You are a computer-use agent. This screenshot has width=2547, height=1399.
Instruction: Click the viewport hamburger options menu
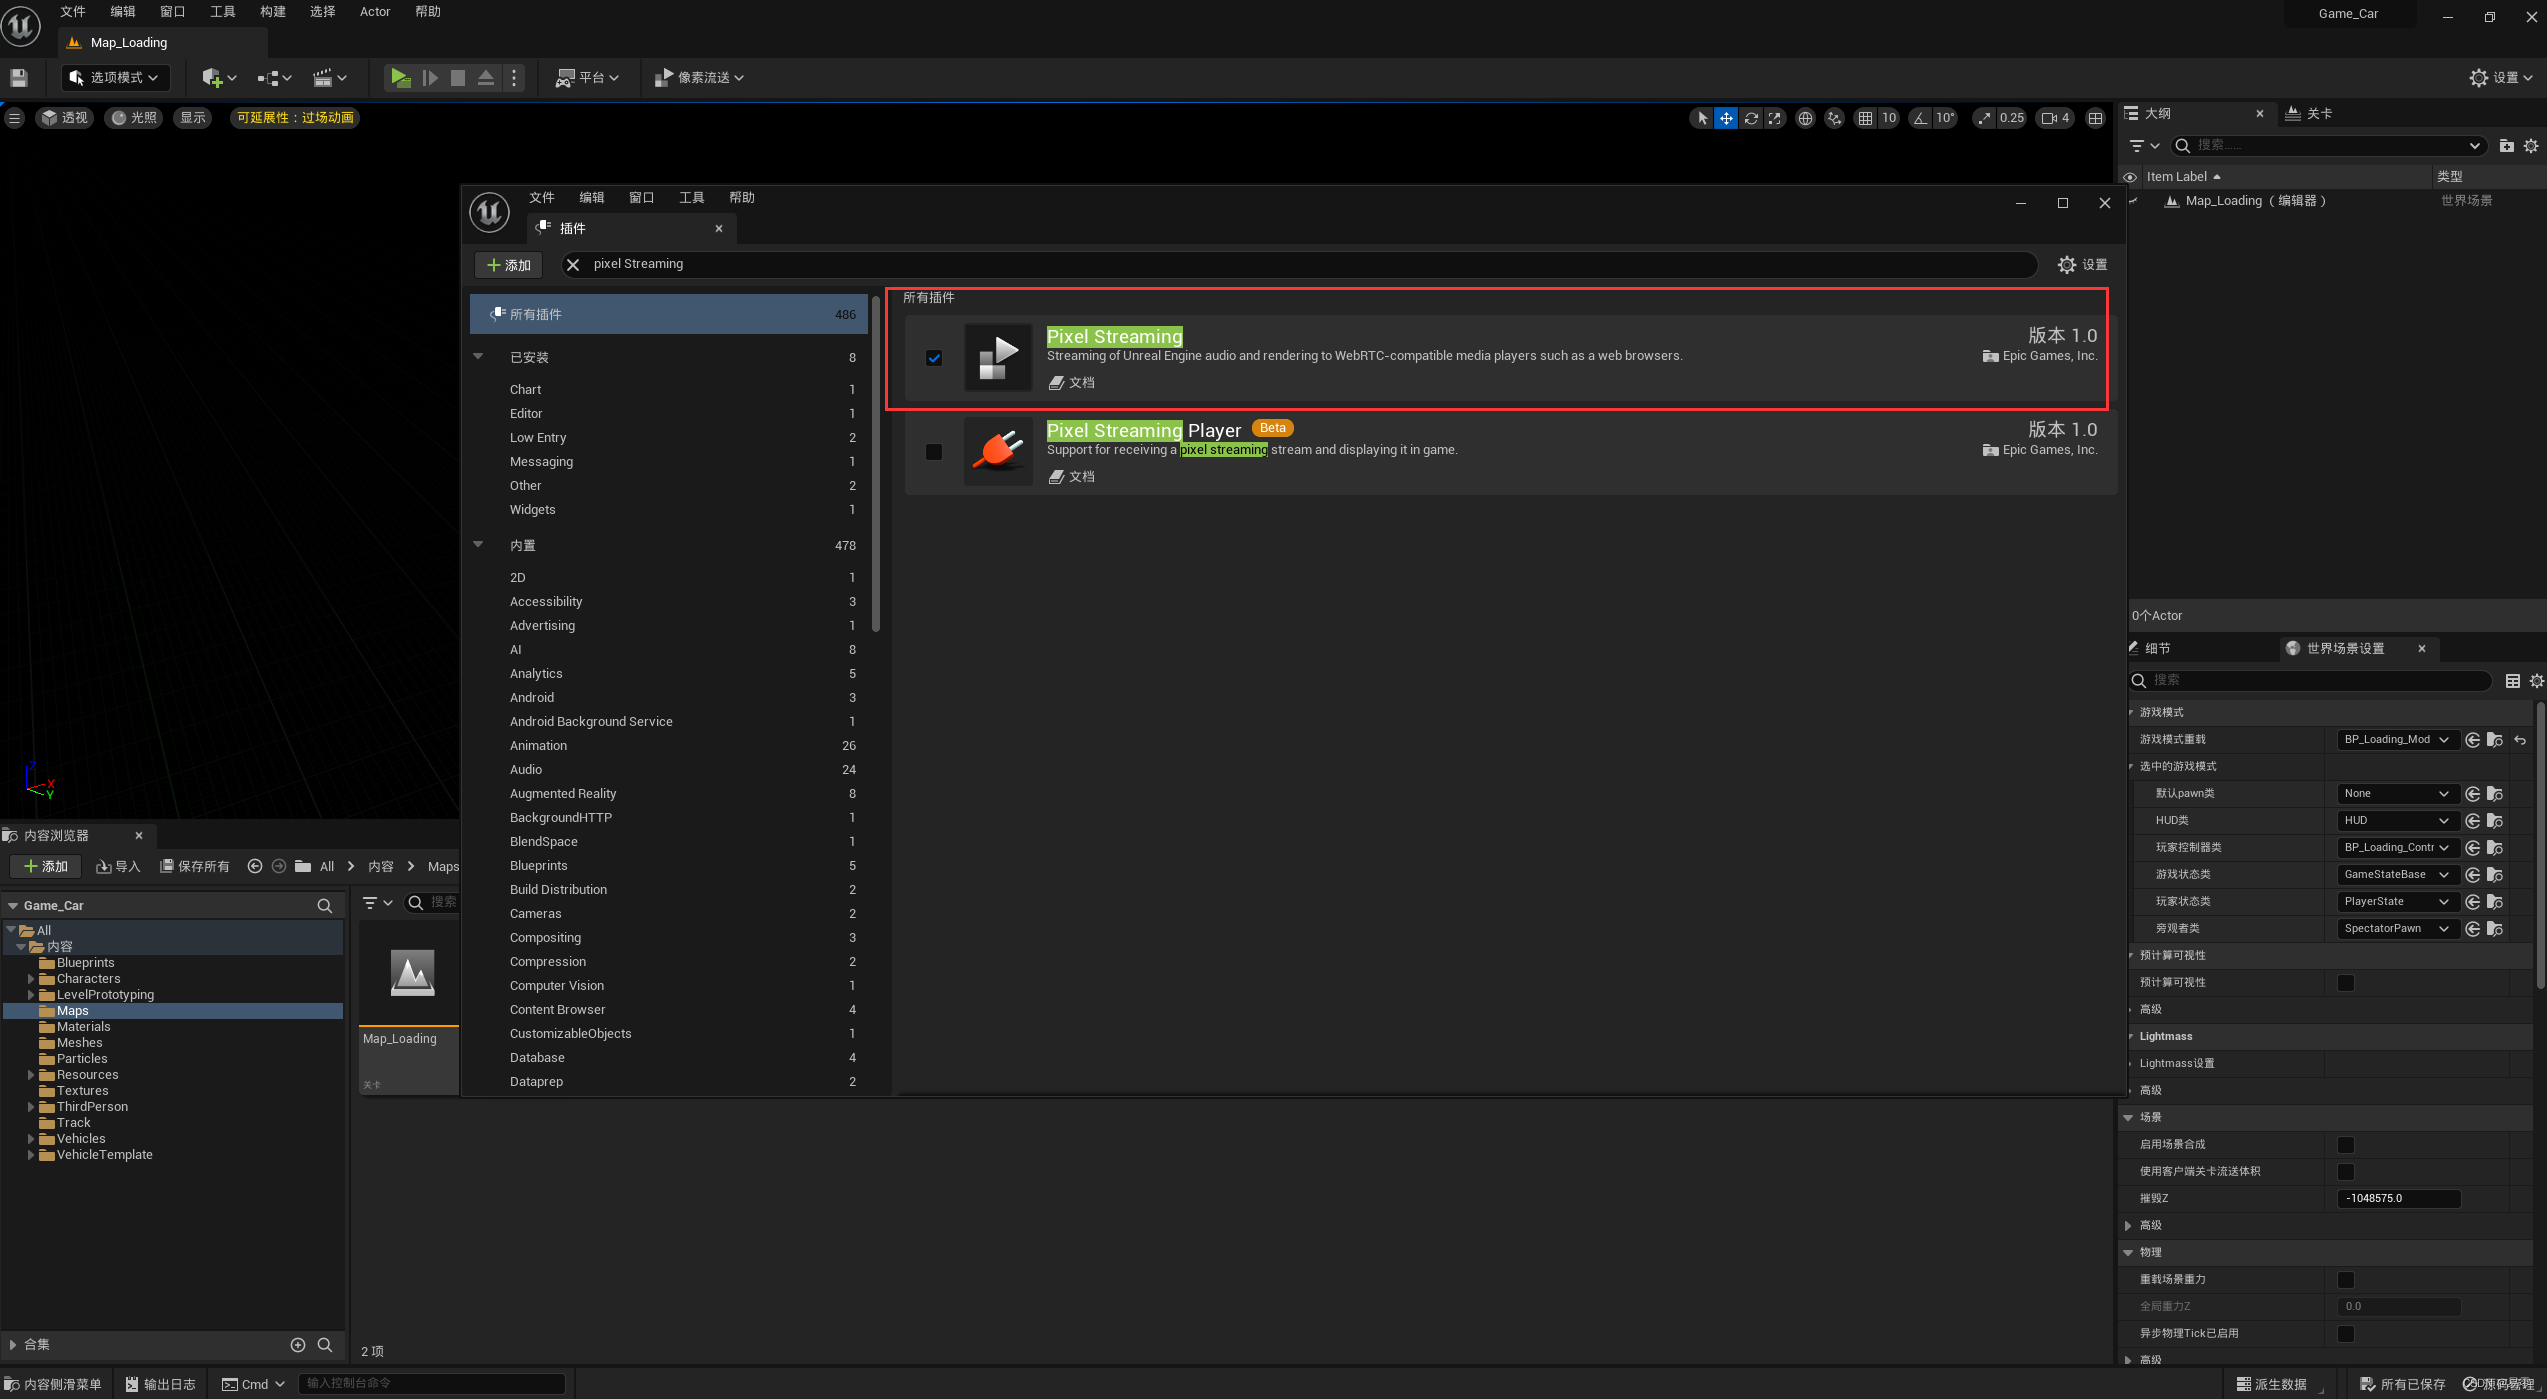click(14, 118)
